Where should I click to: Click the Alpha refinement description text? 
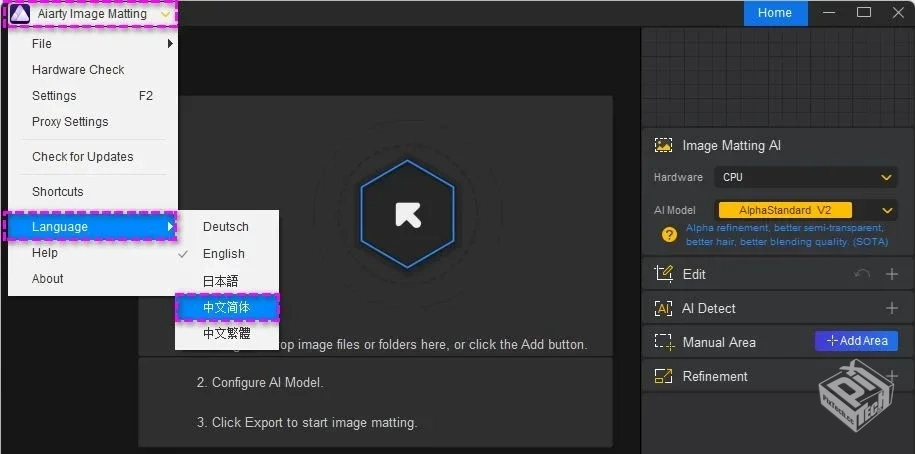tap(787, 235)
